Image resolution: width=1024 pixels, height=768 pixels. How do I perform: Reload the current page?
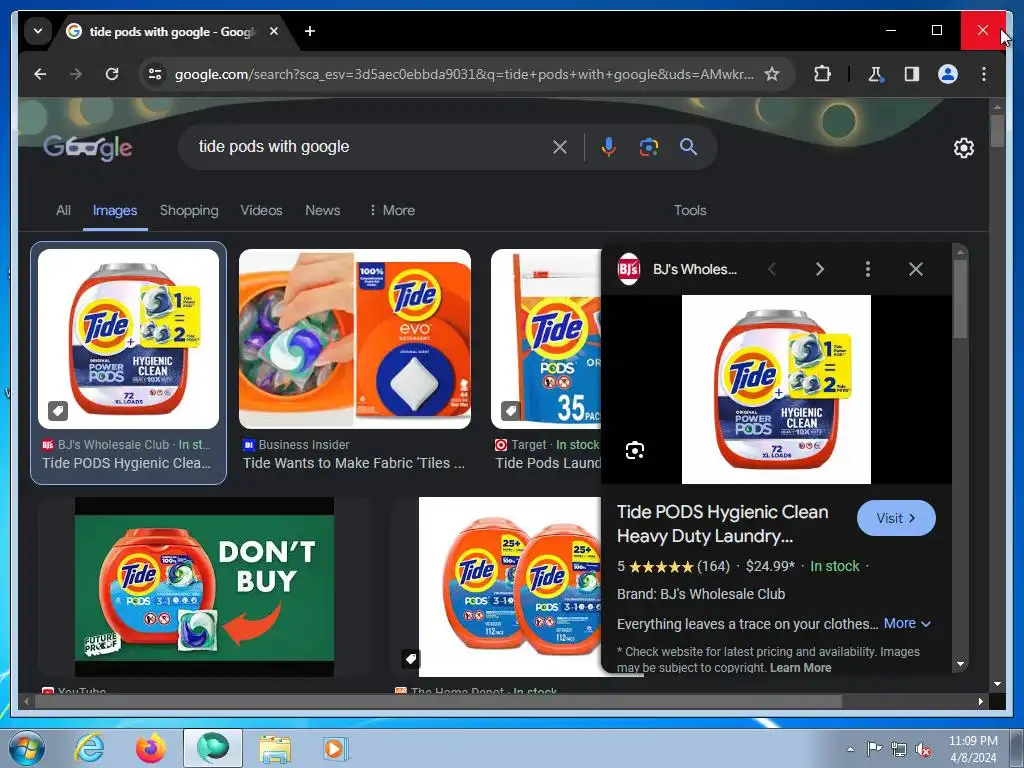[x=112, y=74]
